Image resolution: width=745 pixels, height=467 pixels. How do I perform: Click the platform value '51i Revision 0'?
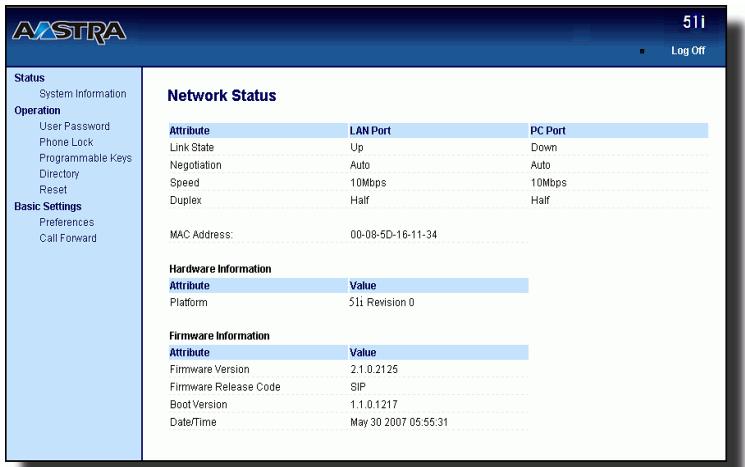click(x=382, y=302)
